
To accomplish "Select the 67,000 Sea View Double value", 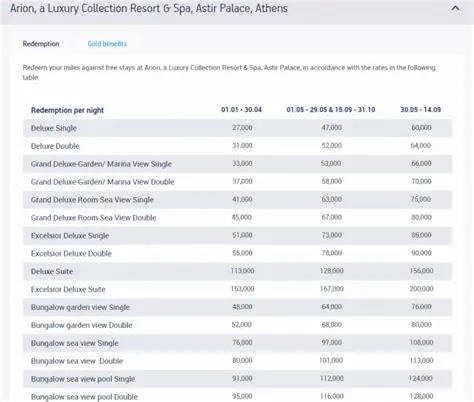I will pos(331,217).
